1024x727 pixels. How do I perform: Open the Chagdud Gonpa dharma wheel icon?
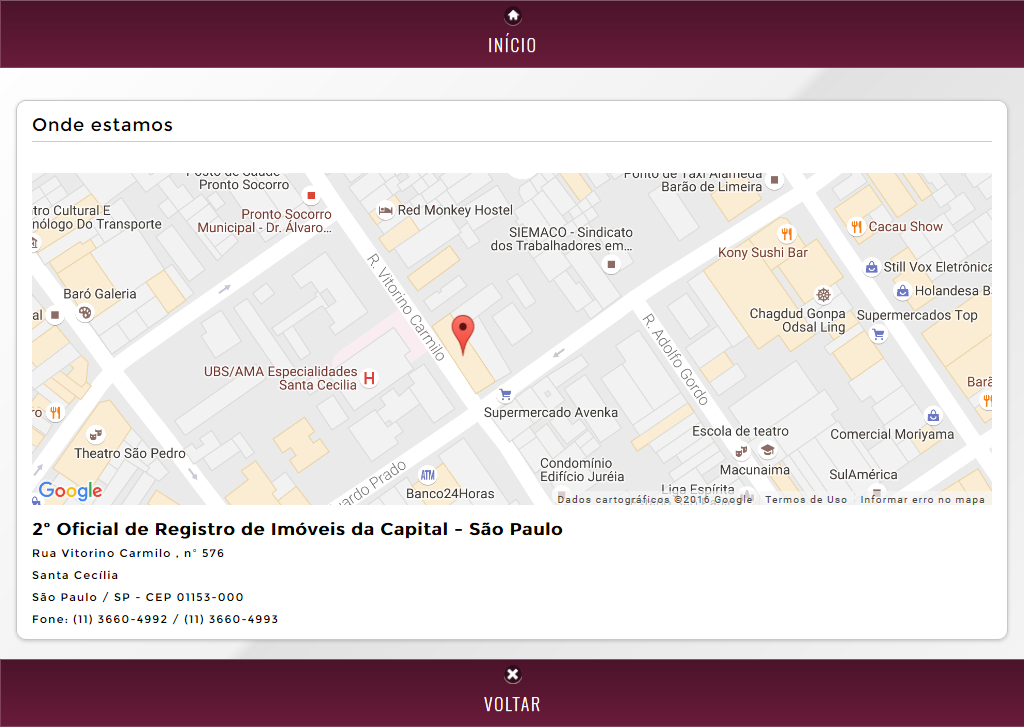coord(824,295)
